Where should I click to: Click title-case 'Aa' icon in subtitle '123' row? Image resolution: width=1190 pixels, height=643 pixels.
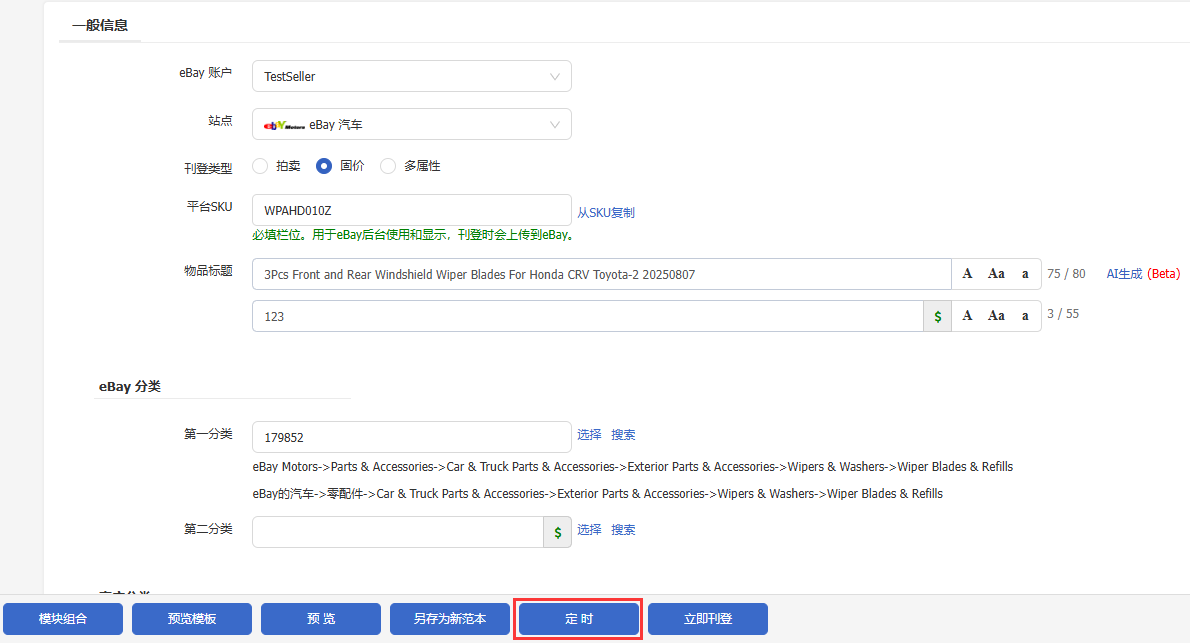[x=996, y=316]
